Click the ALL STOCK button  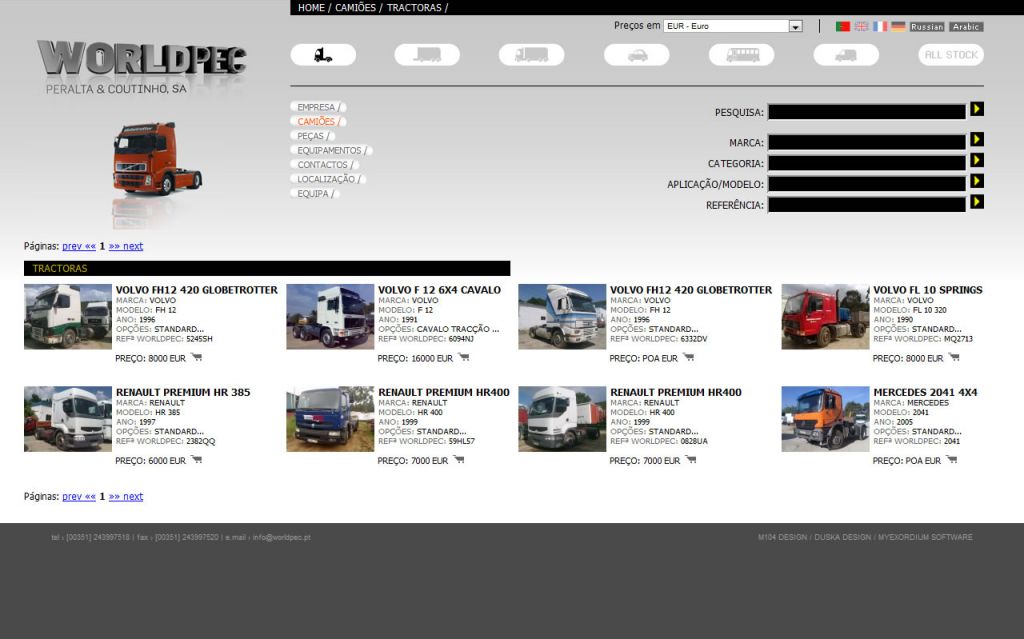(x=951, y=55)
